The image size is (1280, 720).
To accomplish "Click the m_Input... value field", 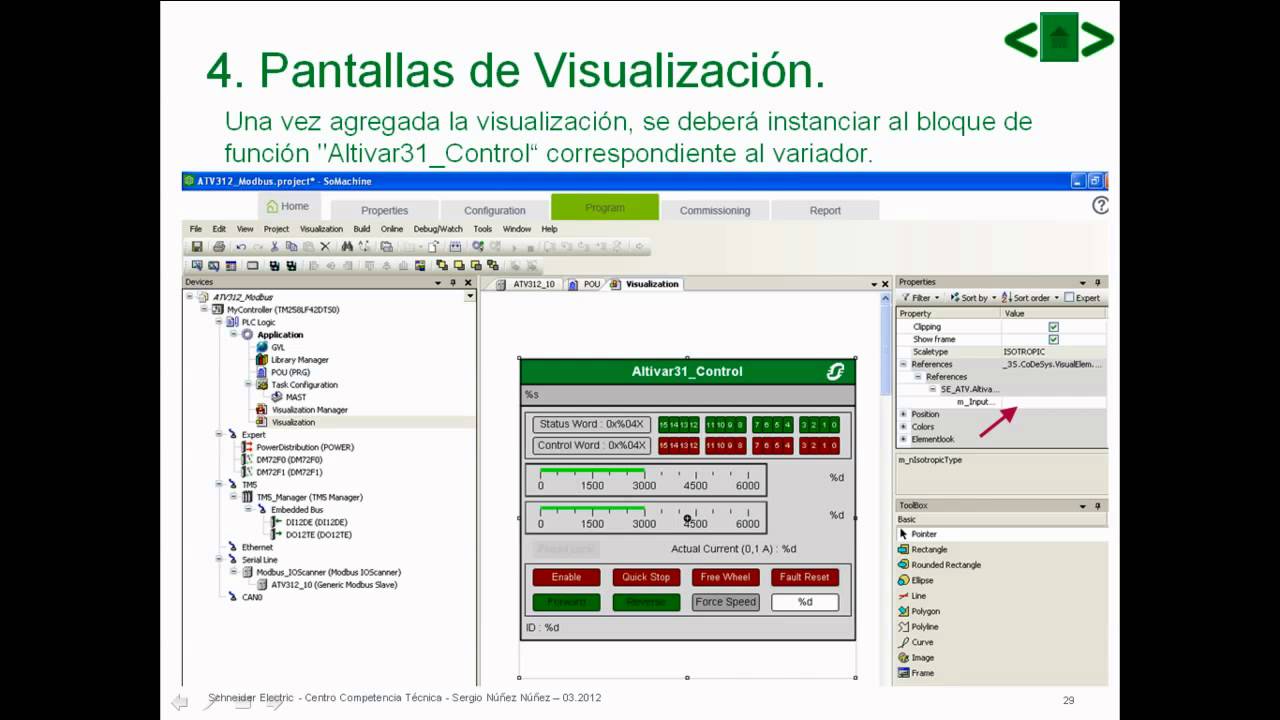I will coord(1054,402).
